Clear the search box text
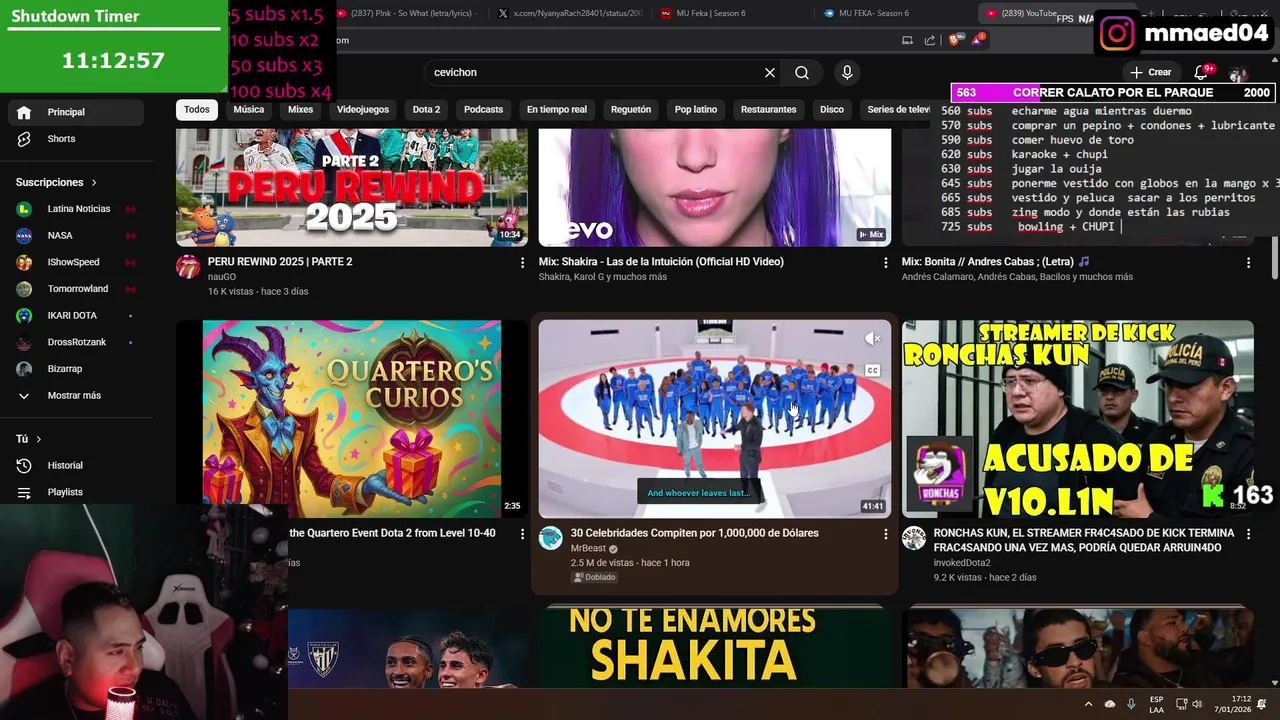This screenshot has height=720, width=1280. (770, 73)
